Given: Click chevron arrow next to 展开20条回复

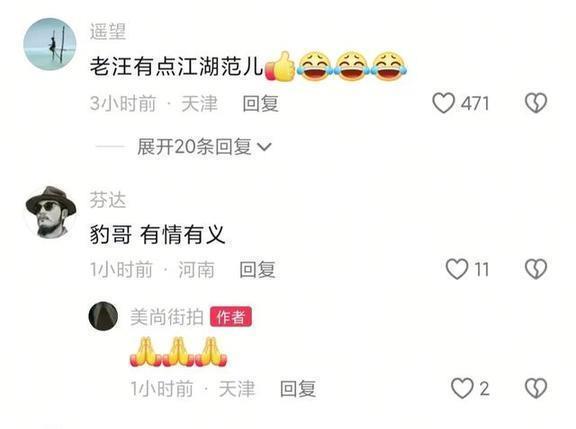Looking at the screenshot, I should pos(264,147).
